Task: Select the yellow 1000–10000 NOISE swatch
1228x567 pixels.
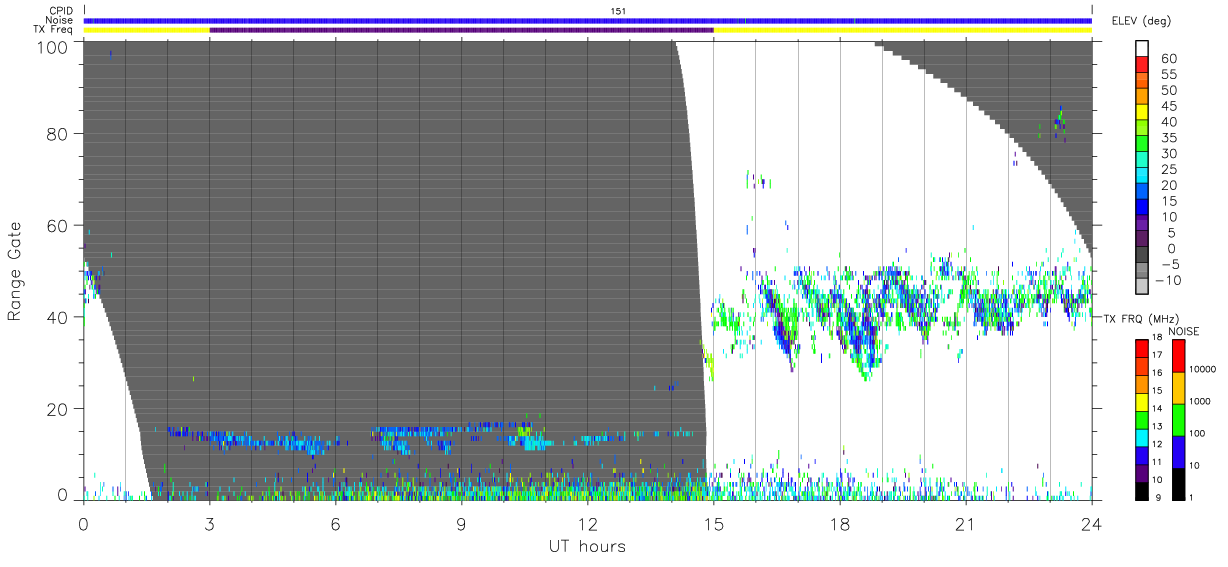Action: 1179,388
